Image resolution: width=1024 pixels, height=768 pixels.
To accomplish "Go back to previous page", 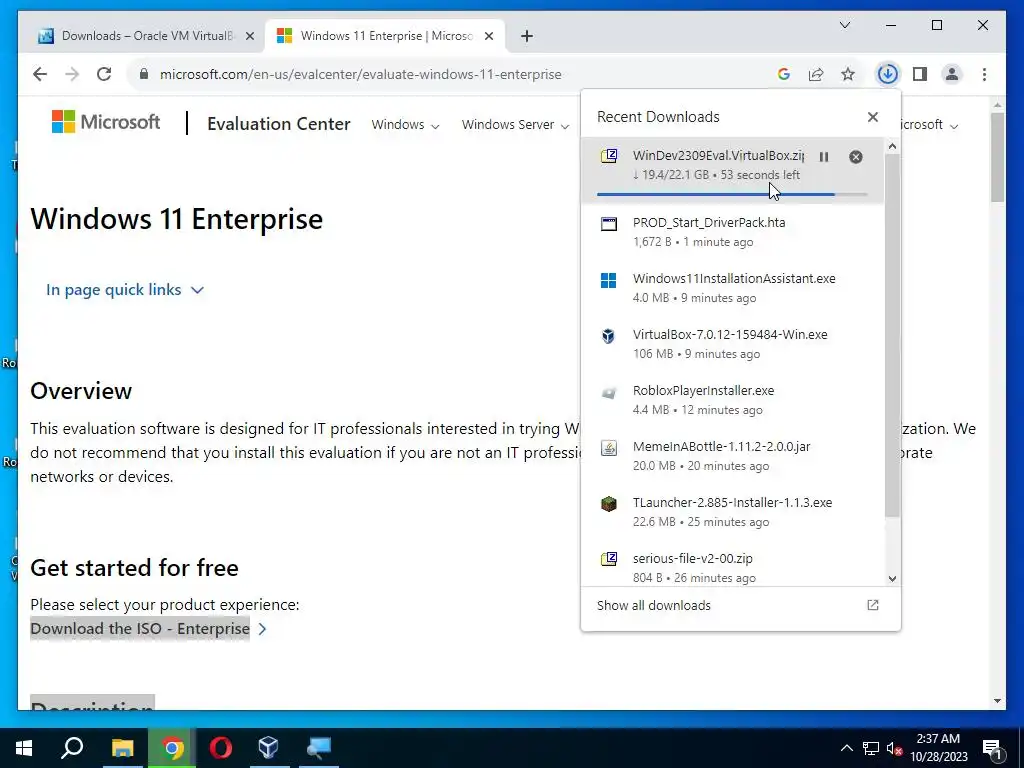I will (x=40, y=74).
